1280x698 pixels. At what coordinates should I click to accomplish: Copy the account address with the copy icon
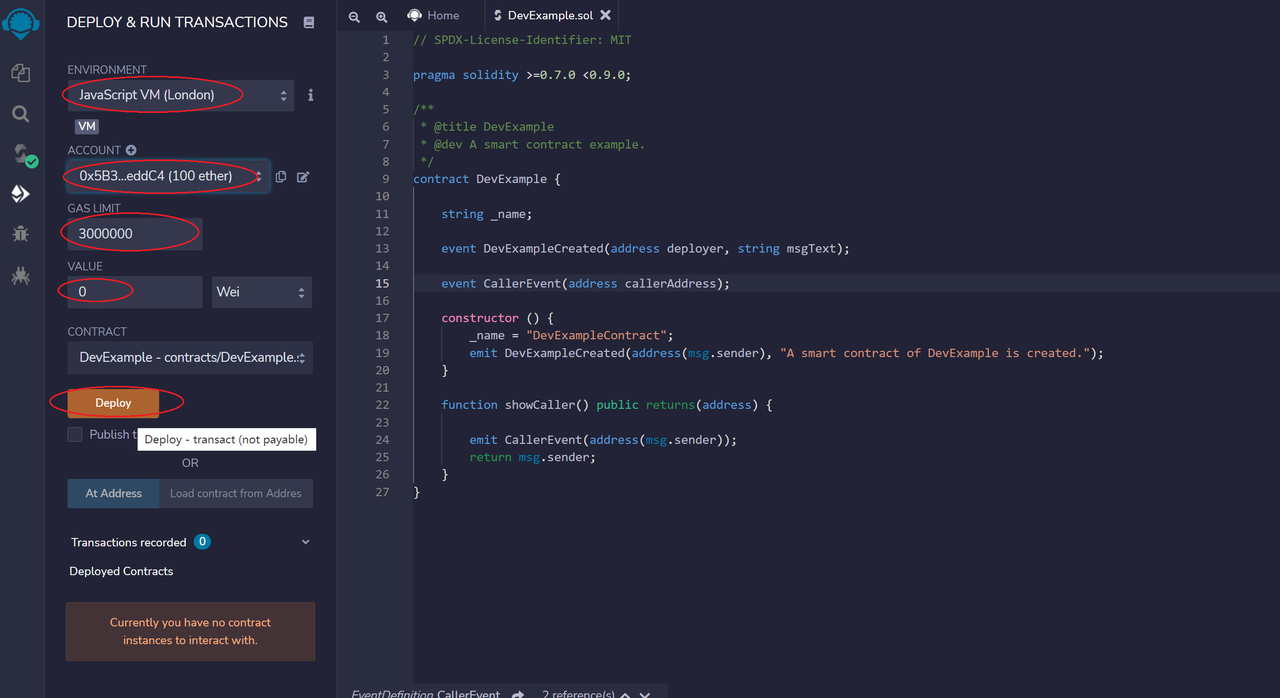point(281,177)
